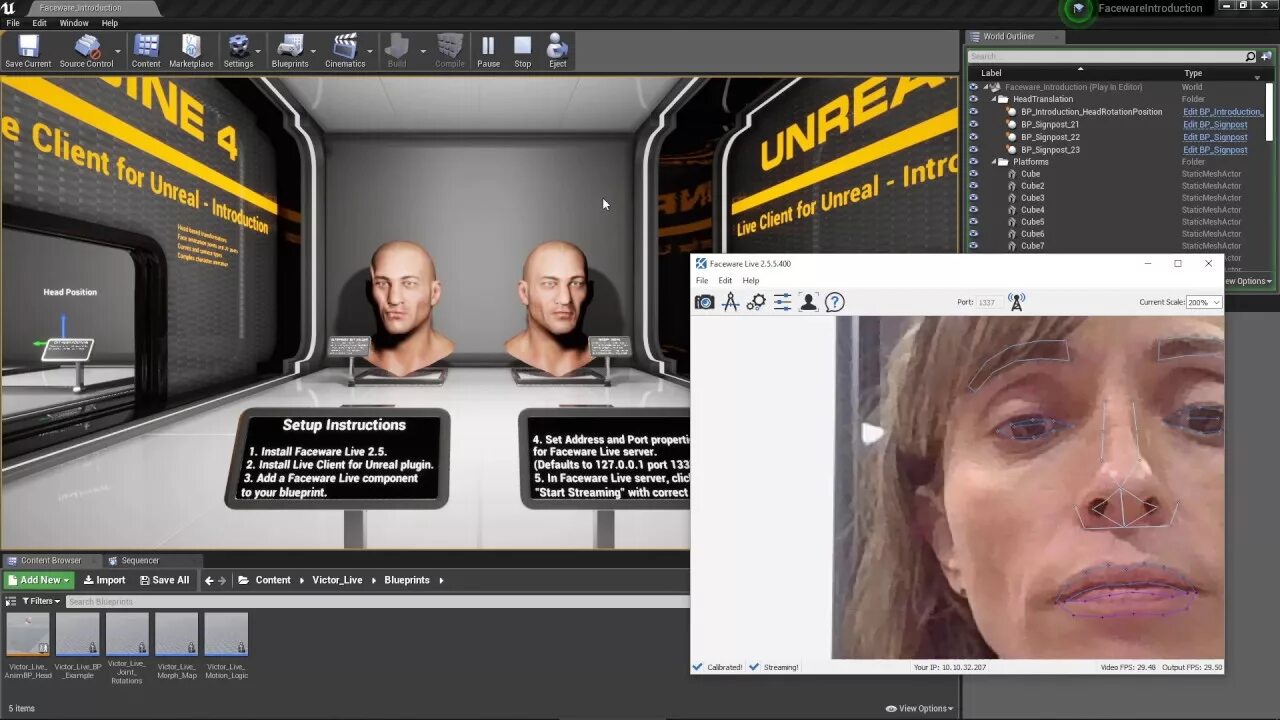The height and width of the screenshot is (720, 1280).
Task: Open the gears settings icon in Faceware Live
Action: [x=757, y=302]
